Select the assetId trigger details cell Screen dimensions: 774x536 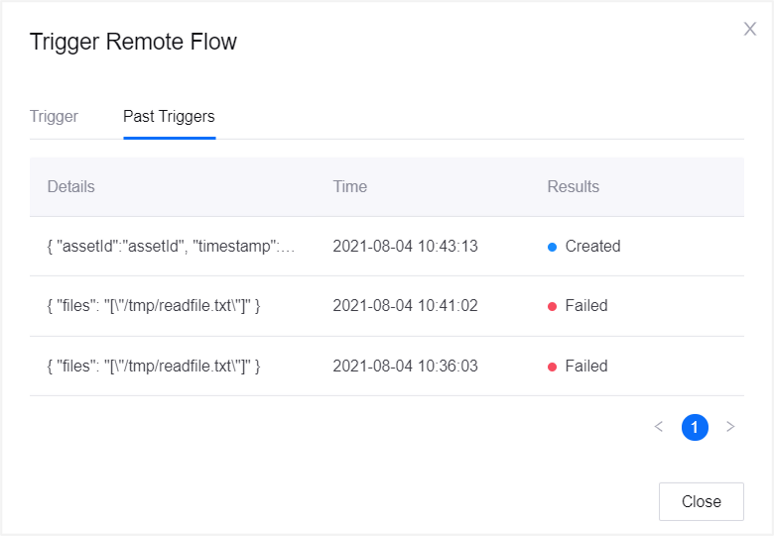click(171, 246)
